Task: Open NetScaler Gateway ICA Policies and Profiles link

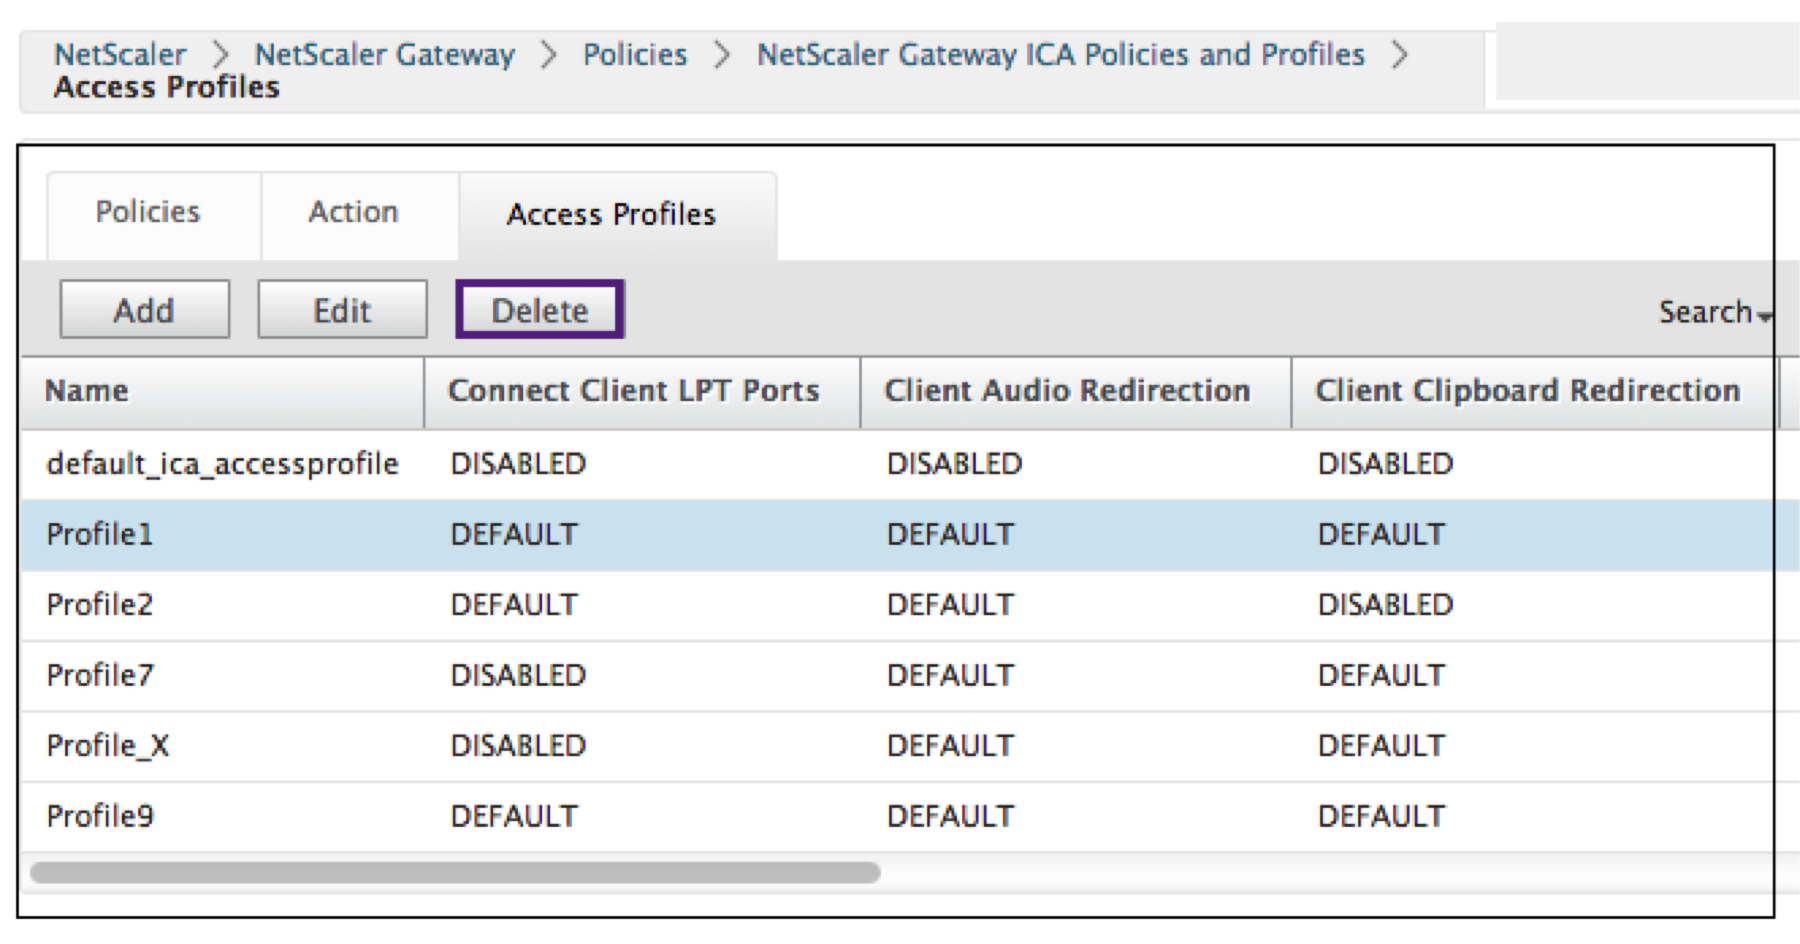Action: pos(1060,54)
